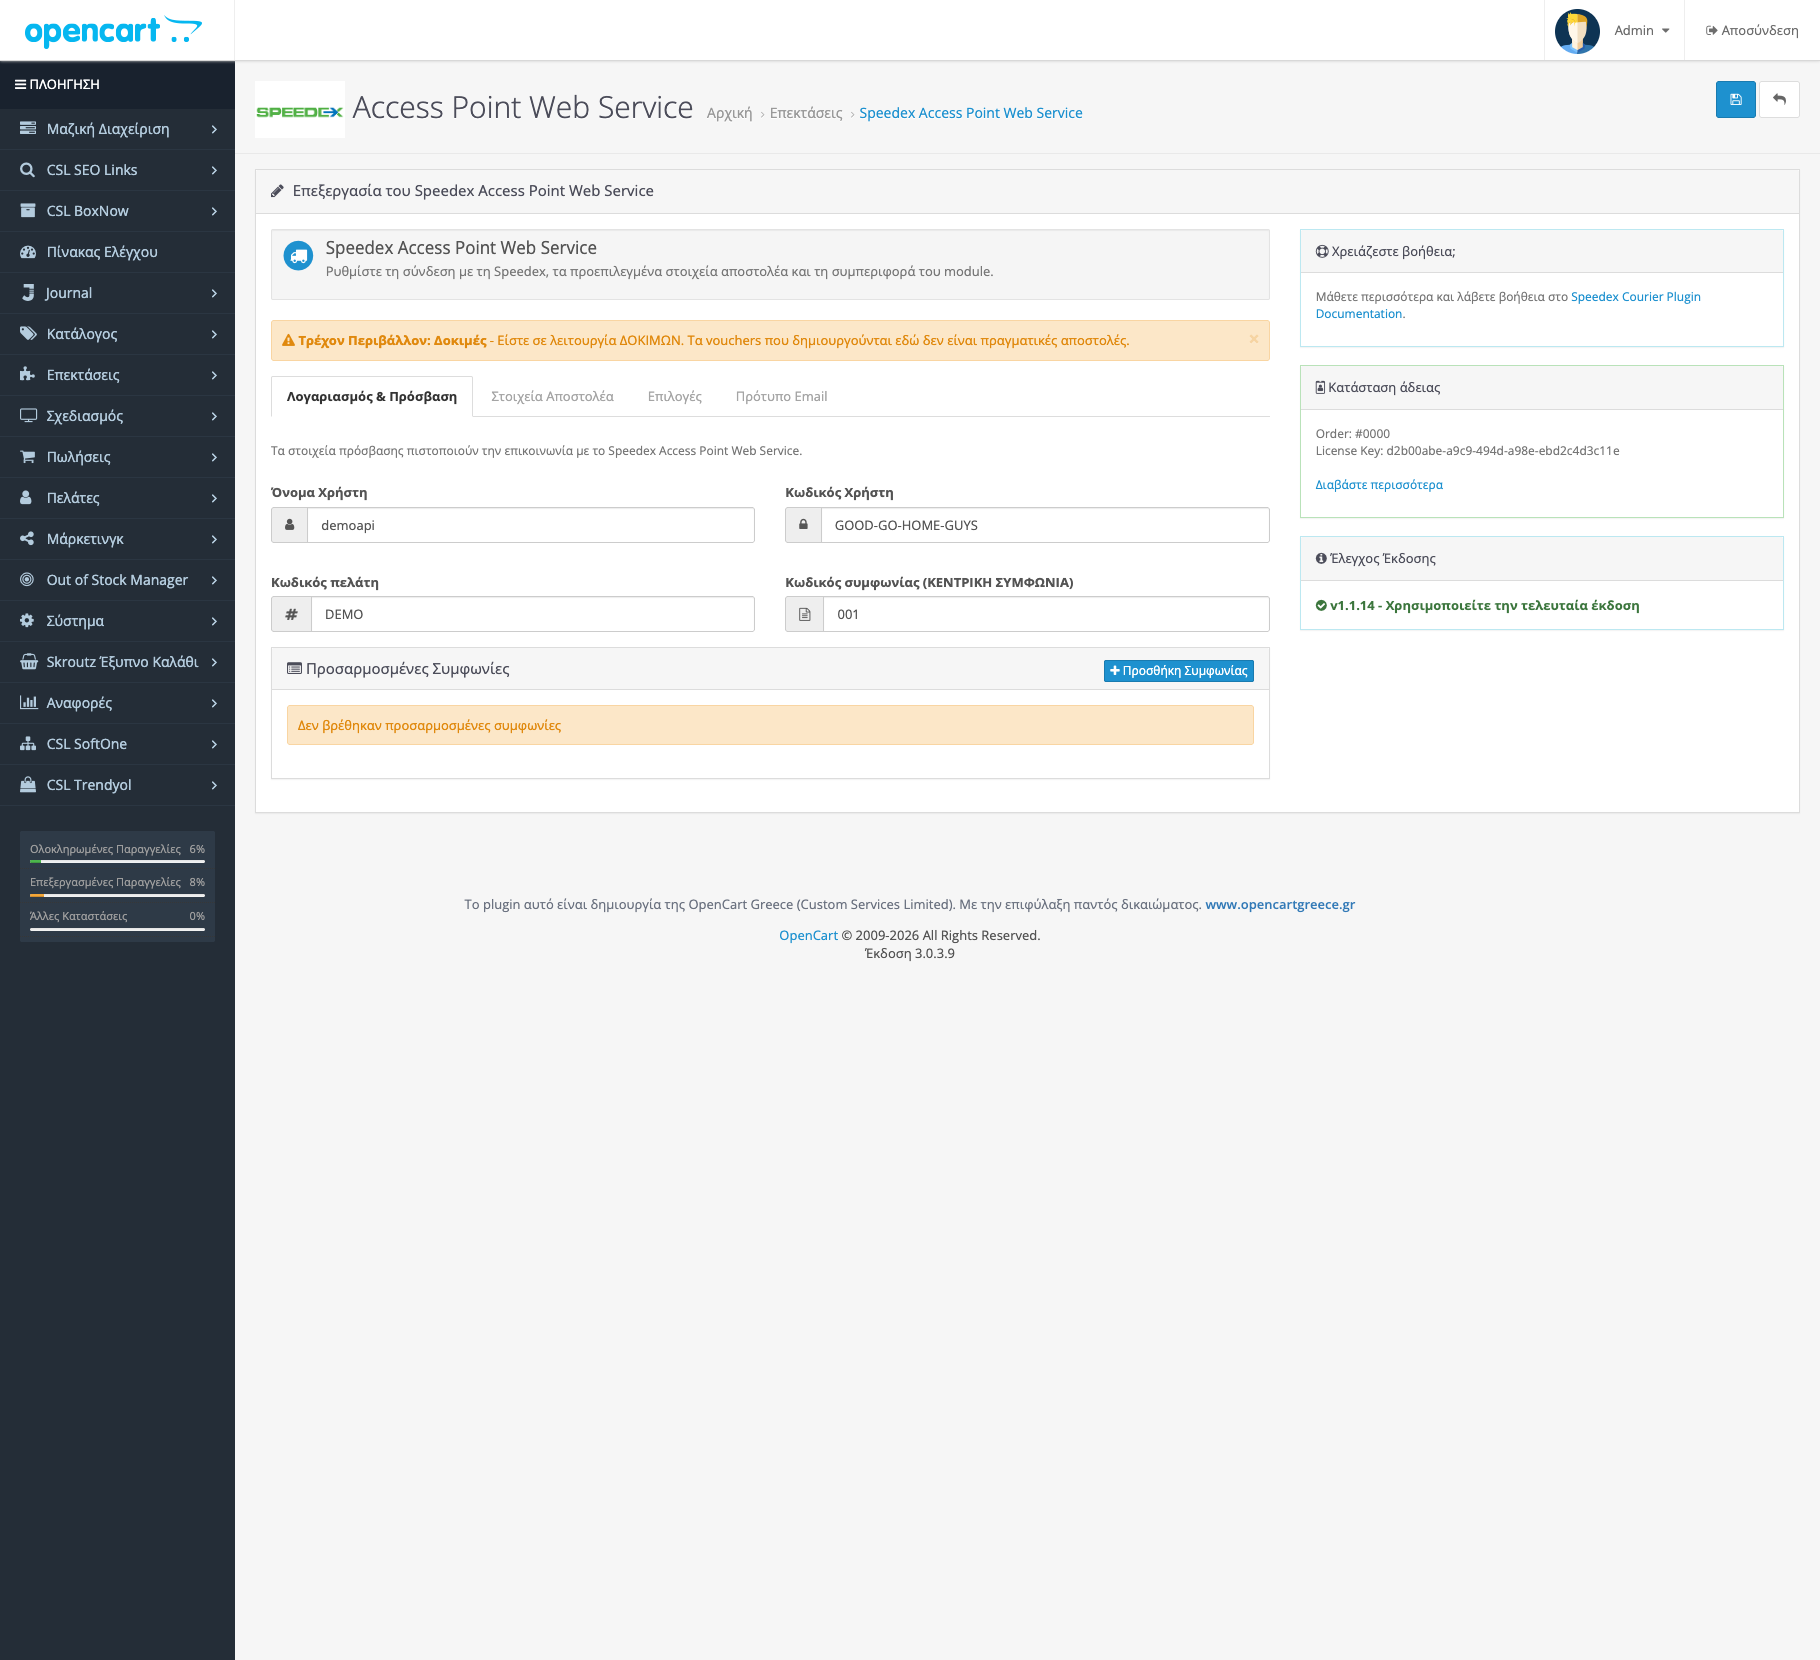Click the blue save floppy-disk button
The width and height of the screenshot is (1820, 1660).
1735,100
